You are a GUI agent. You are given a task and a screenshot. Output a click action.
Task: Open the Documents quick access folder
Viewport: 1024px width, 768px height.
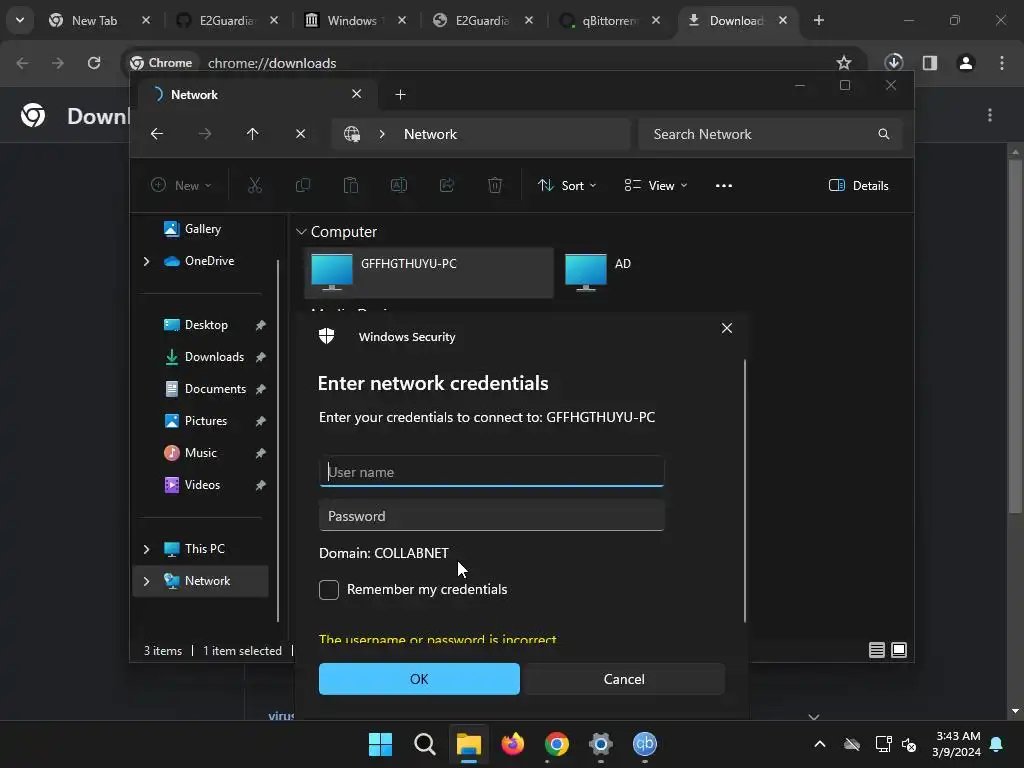click(215, 389)
